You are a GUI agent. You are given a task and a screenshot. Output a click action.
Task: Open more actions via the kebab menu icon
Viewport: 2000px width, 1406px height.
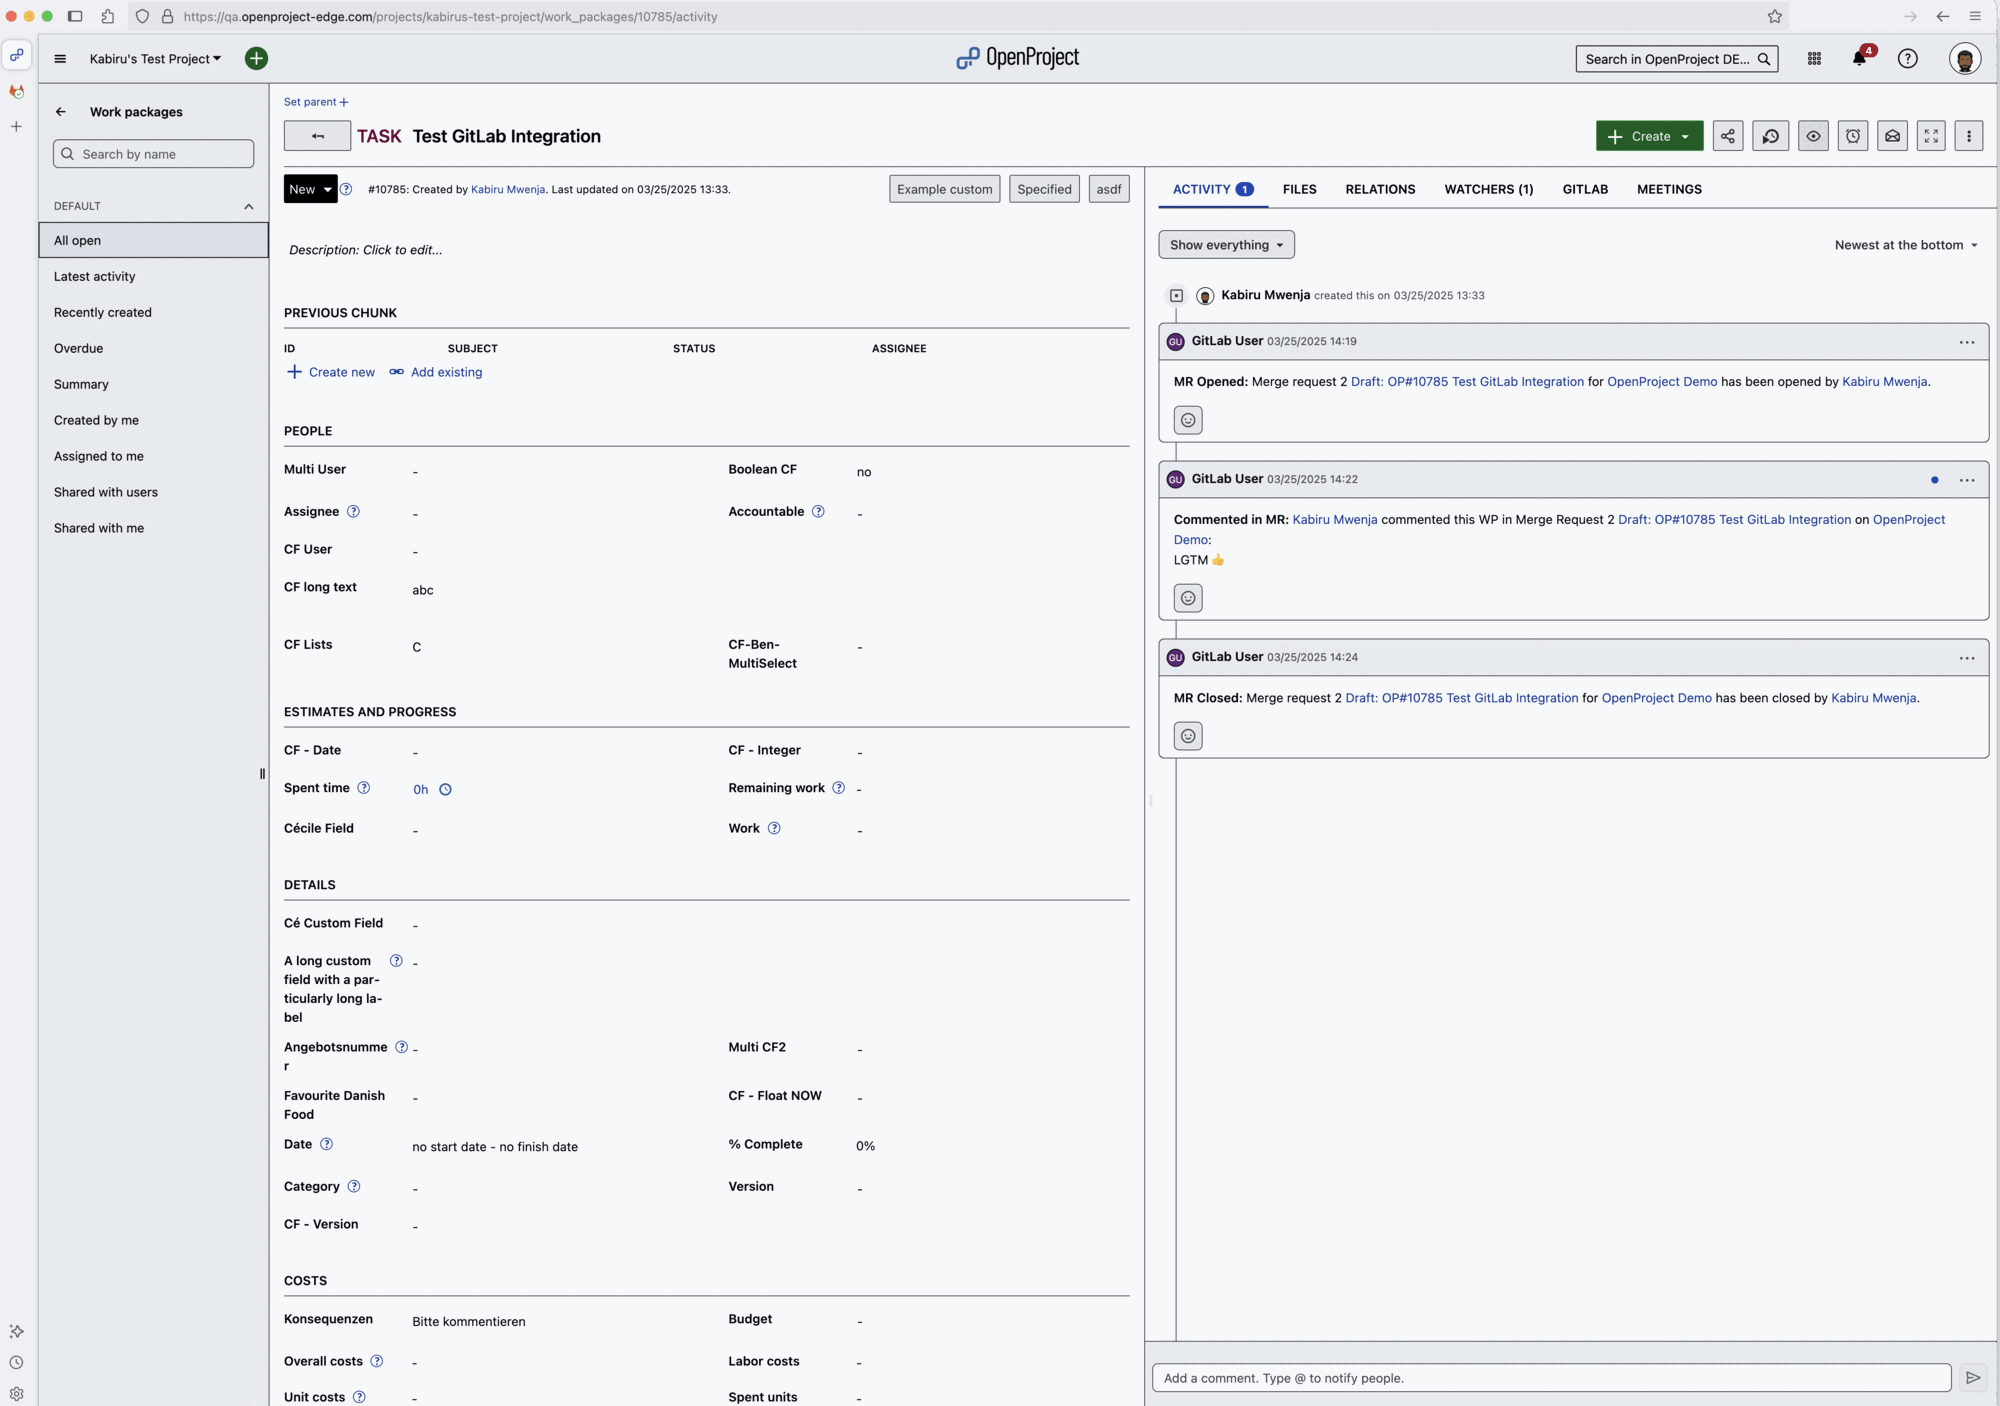pos(1968,136)
